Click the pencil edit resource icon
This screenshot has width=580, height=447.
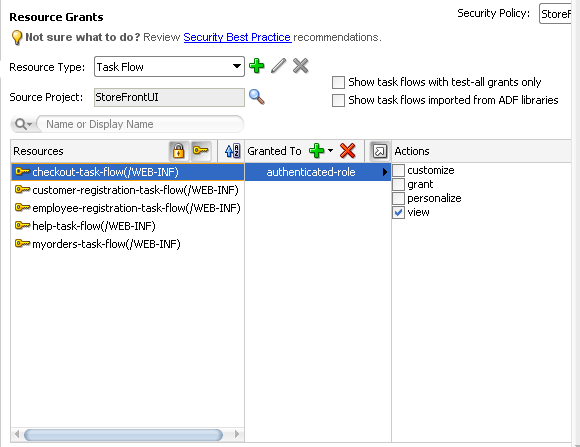[x=278, y=66]
